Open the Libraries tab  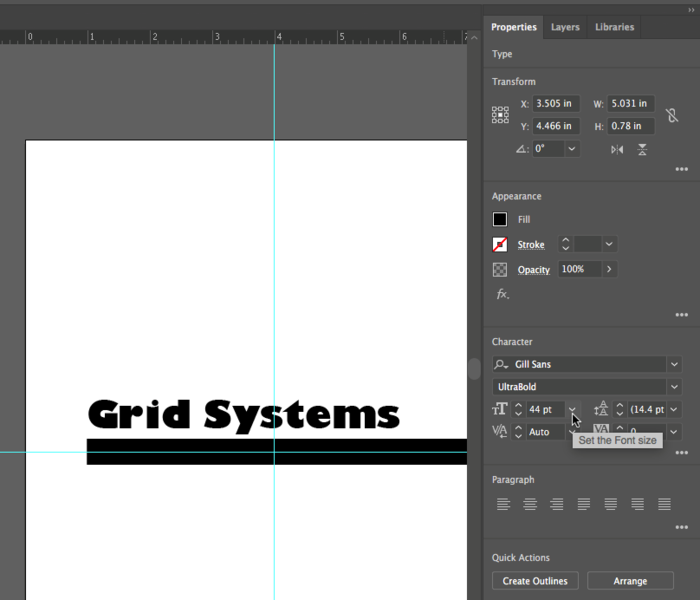point(614,27)
